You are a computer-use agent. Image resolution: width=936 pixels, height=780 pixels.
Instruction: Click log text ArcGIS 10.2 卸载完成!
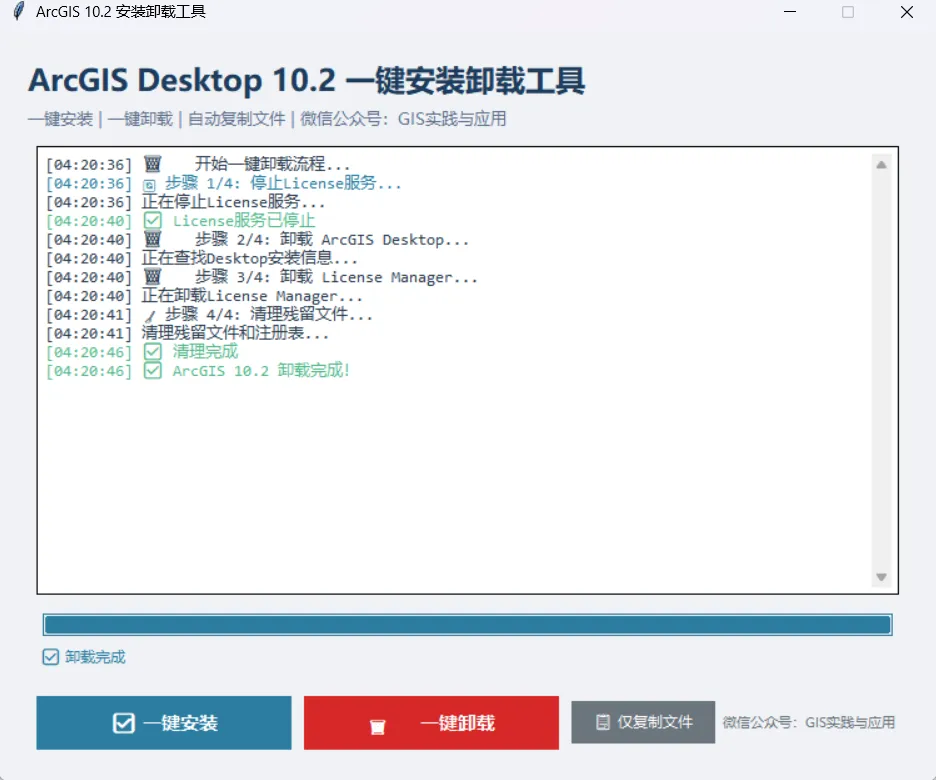point(261,371)
